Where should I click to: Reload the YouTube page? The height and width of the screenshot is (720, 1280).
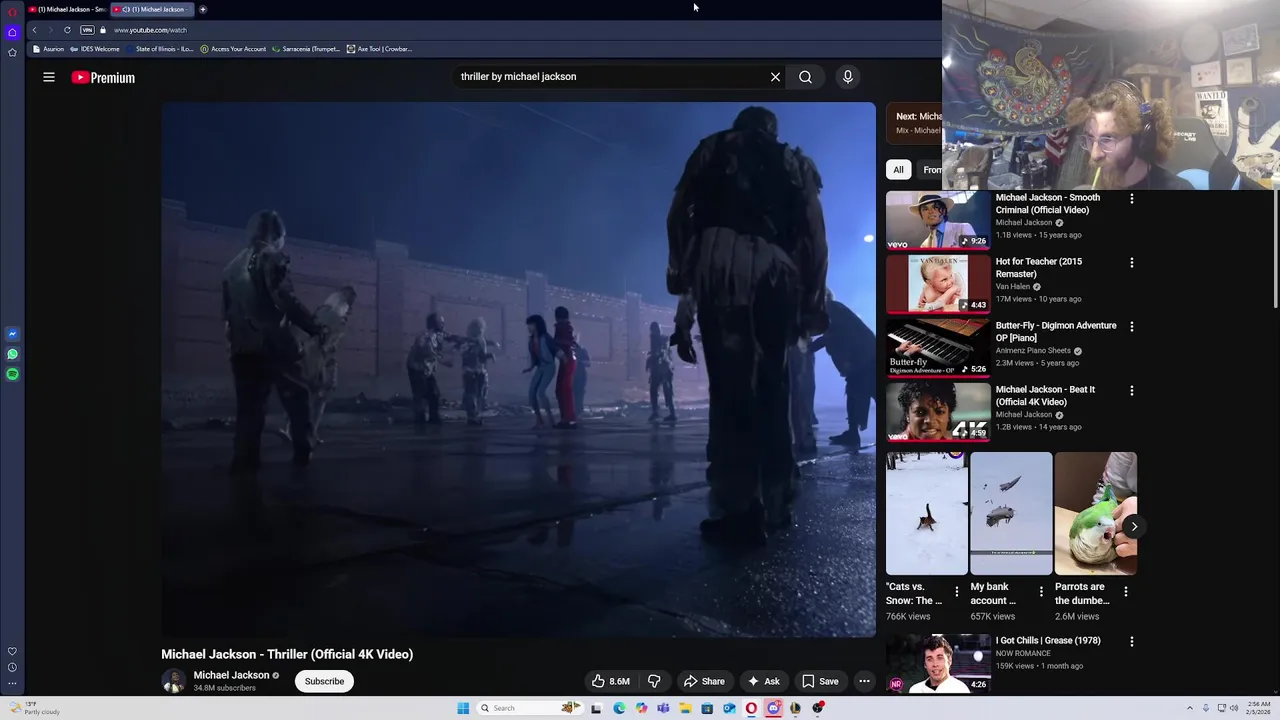tap(67, 30)
